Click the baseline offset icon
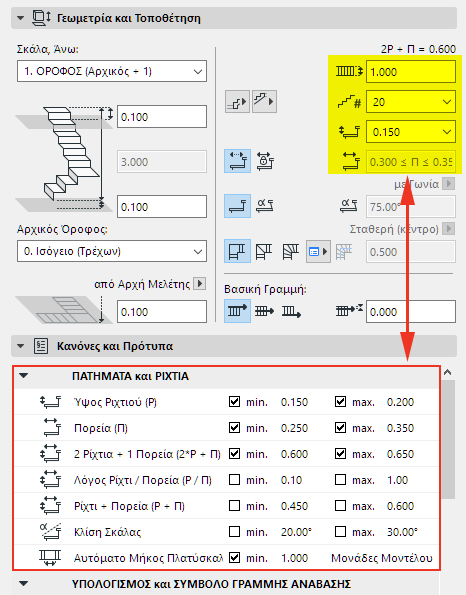This screenshot has height=595, width=466. pos(350,310)
